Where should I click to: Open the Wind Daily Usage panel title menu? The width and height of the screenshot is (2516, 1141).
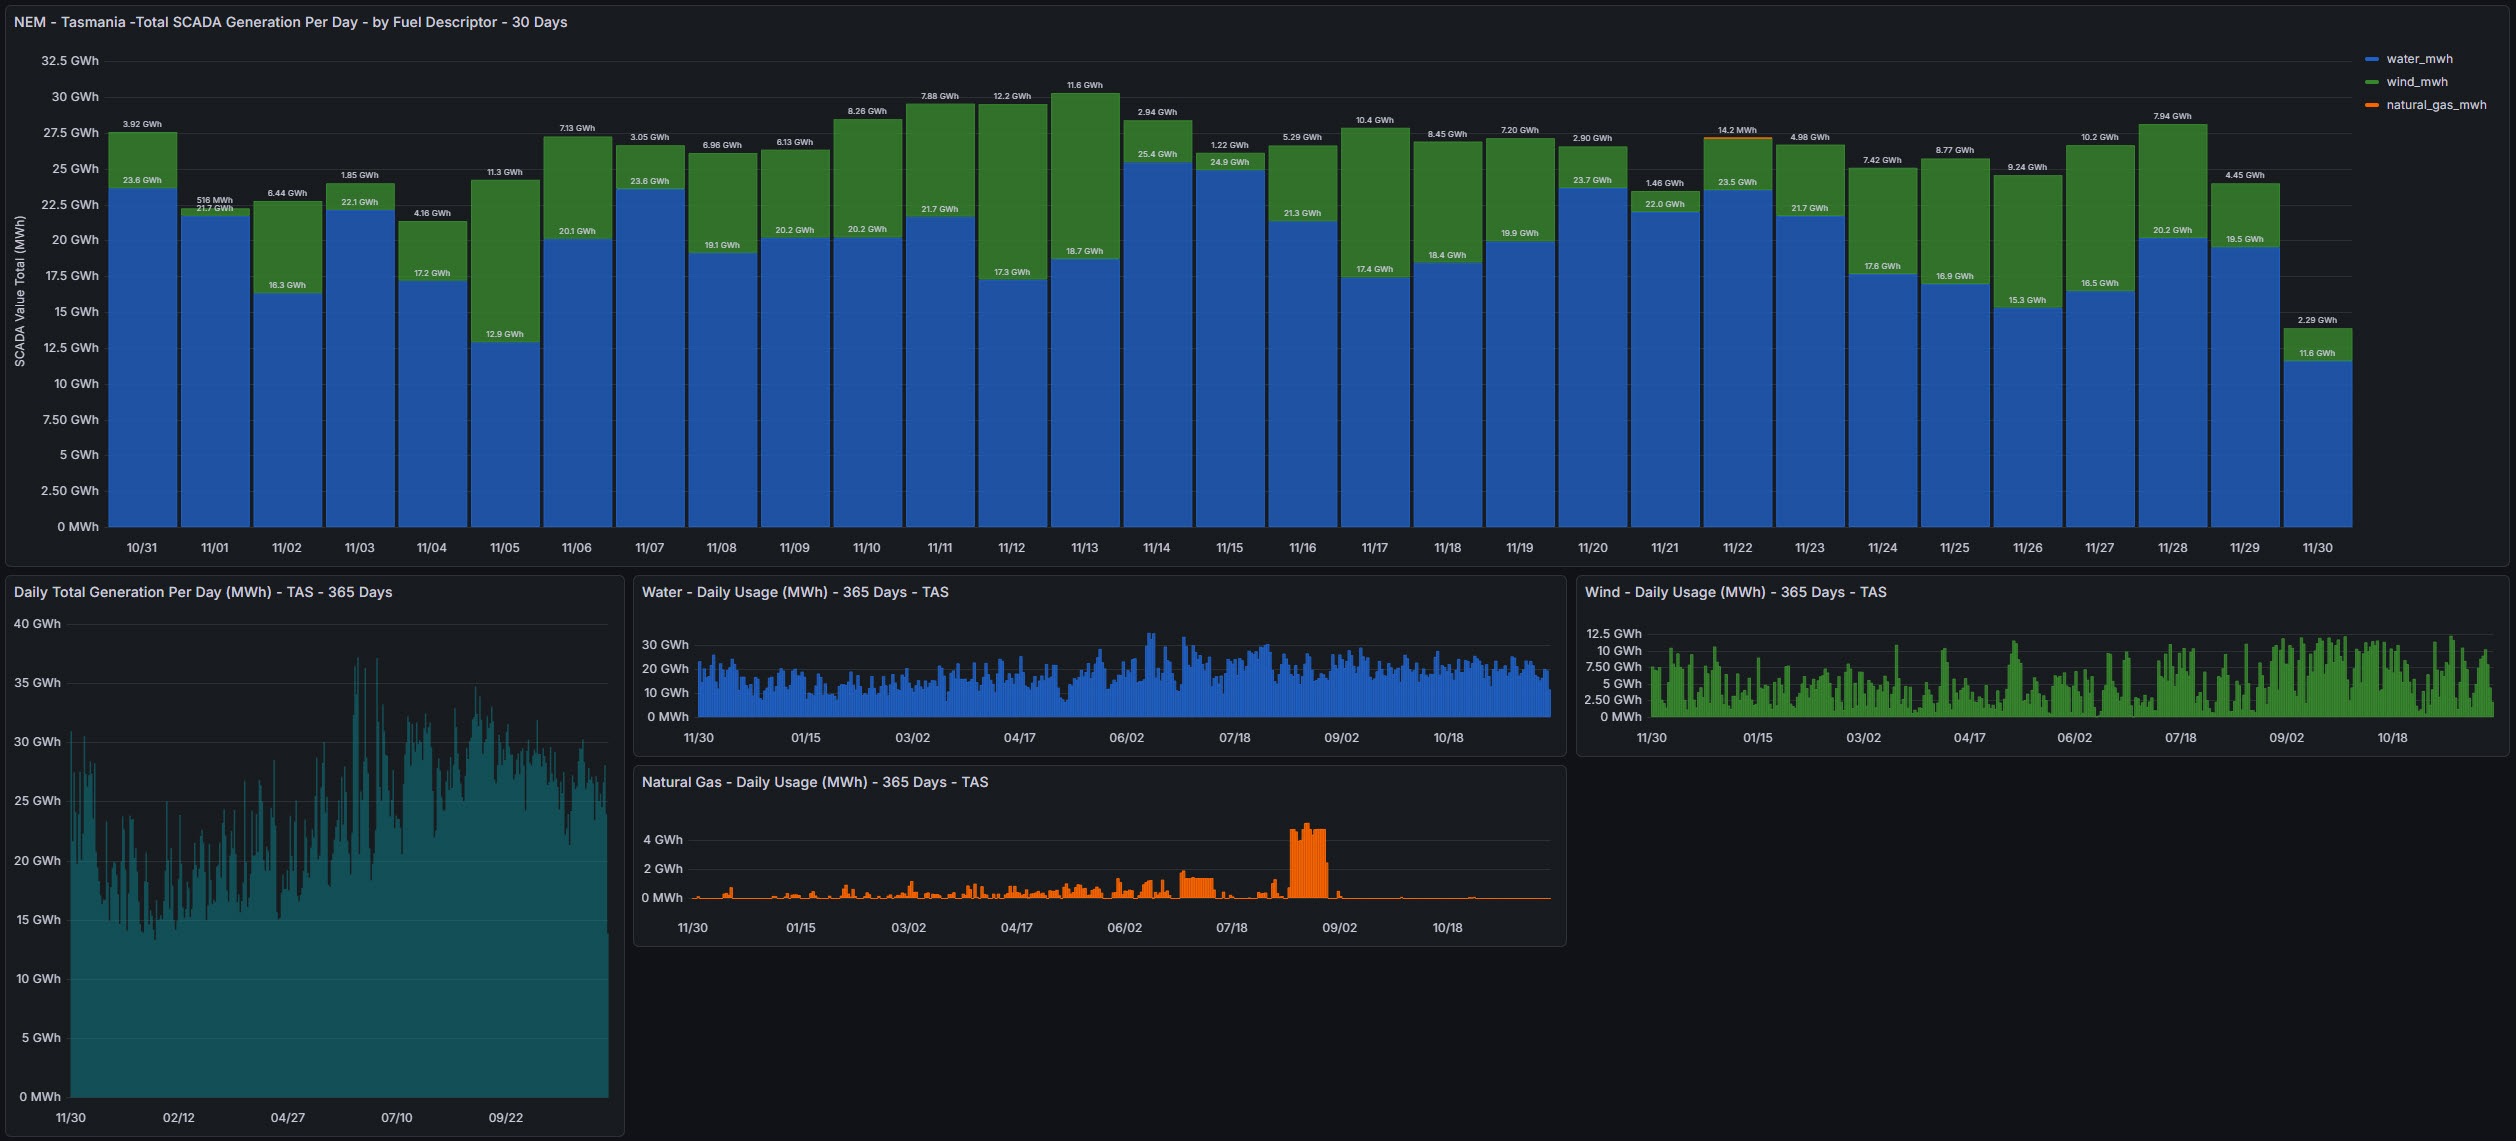[x=1735, y=592]
